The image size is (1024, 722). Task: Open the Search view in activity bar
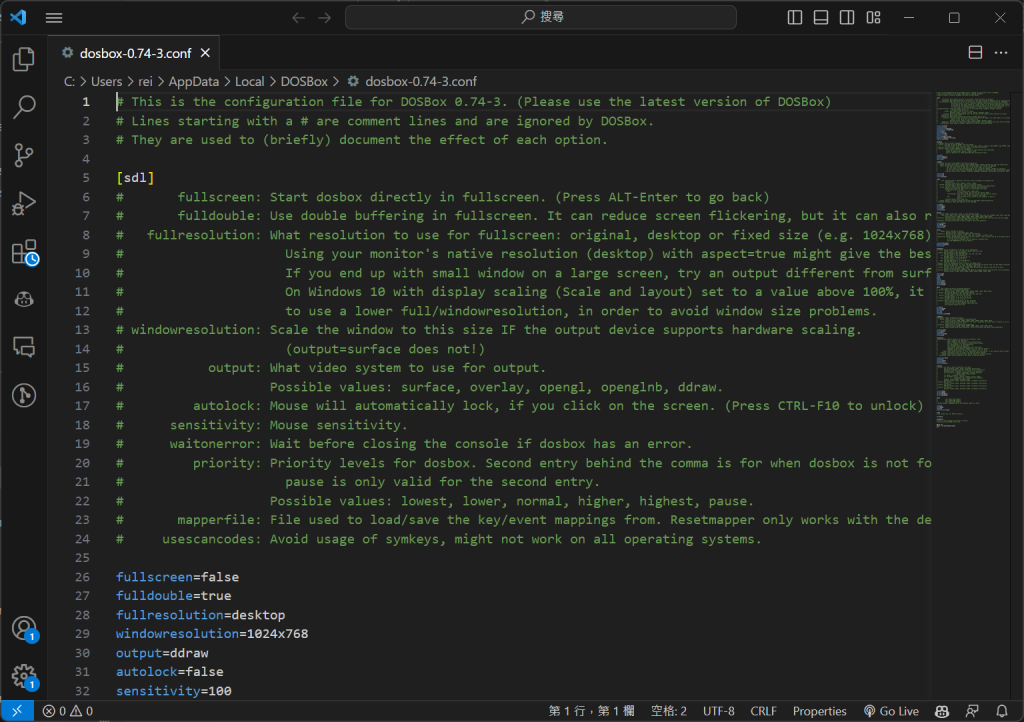24,107
